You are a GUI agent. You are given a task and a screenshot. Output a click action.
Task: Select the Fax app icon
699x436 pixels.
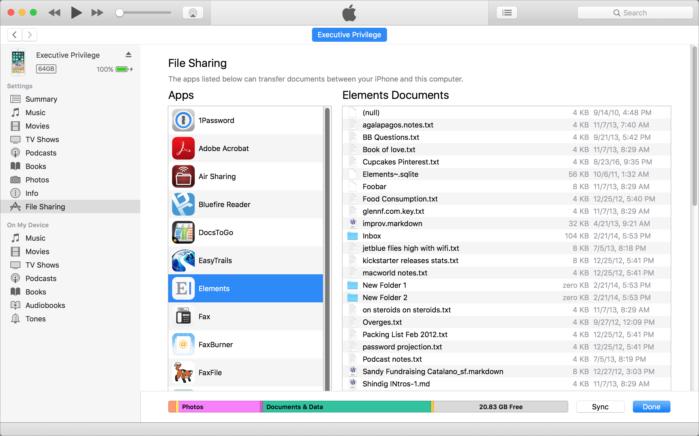coord(183,317)
